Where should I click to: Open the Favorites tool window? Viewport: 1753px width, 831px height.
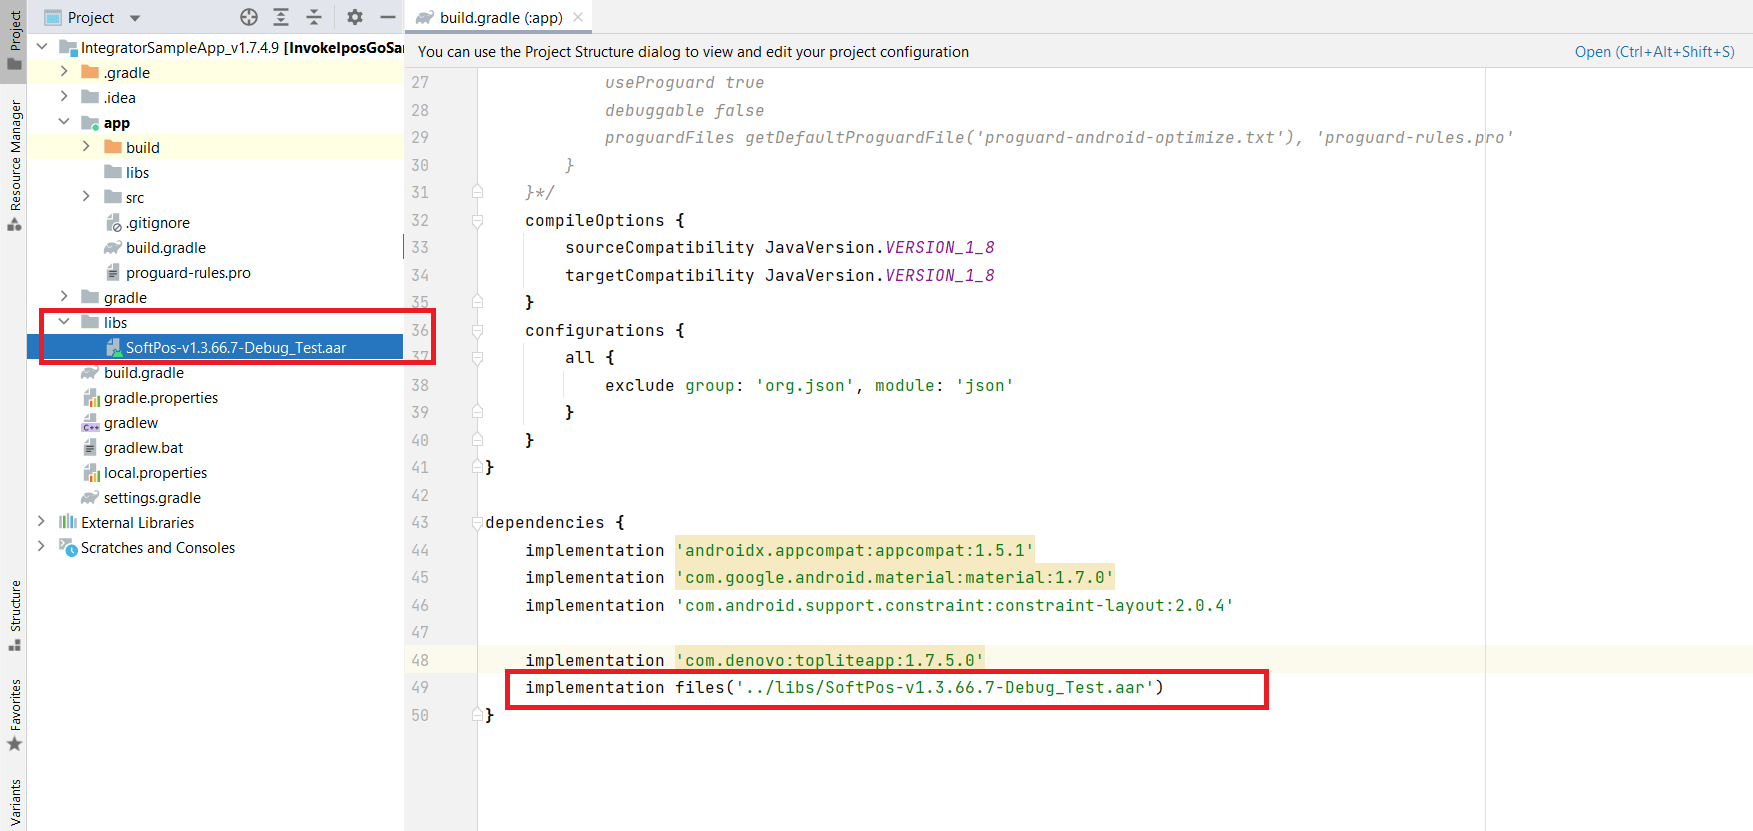(x=15, y=712)
